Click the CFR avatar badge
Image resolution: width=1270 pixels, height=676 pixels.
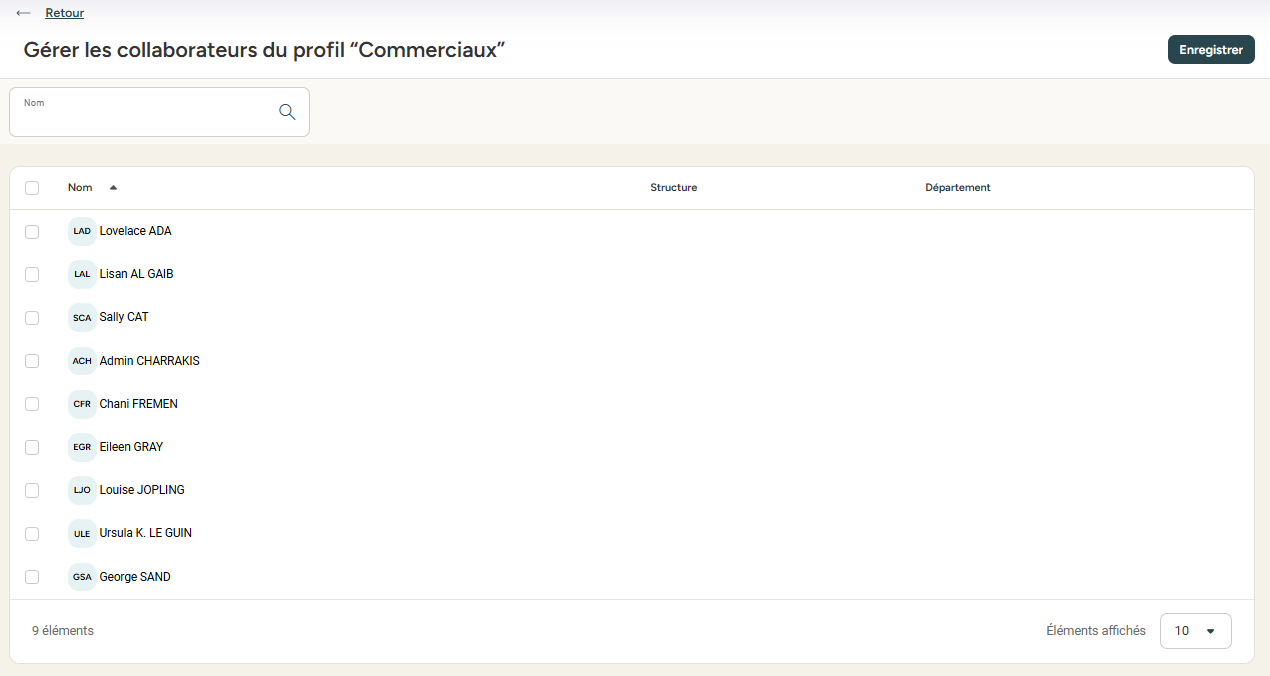click(x=82, y=404)
